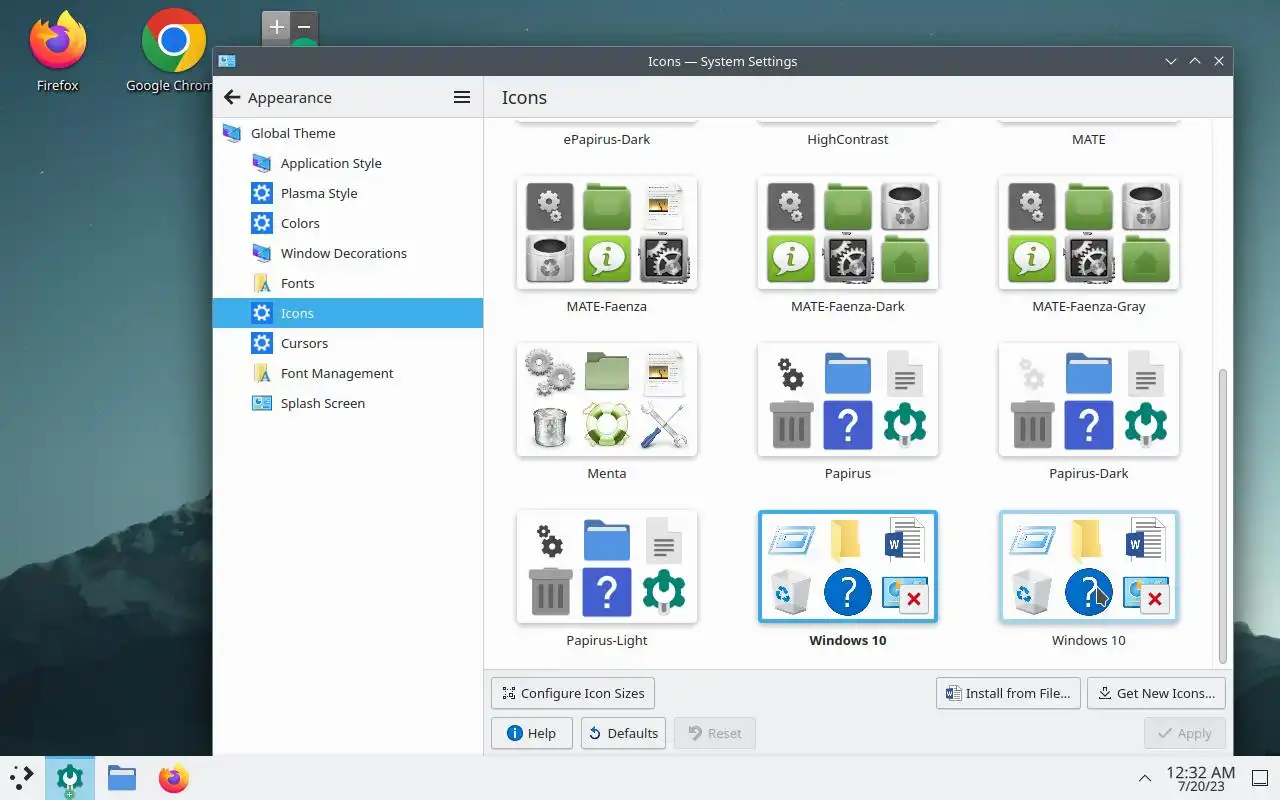Open Window Decorations settings
Image resolution: width=1280 pixels, height=800 pixels.
tap(348, 253)
